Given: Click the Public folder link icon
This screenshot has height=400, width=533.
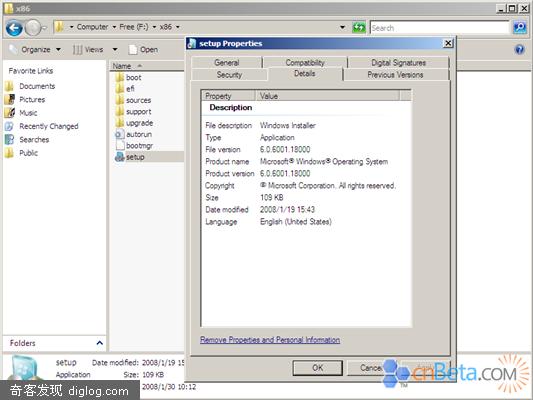Looking at the screenshot, I should pos(10,153).
